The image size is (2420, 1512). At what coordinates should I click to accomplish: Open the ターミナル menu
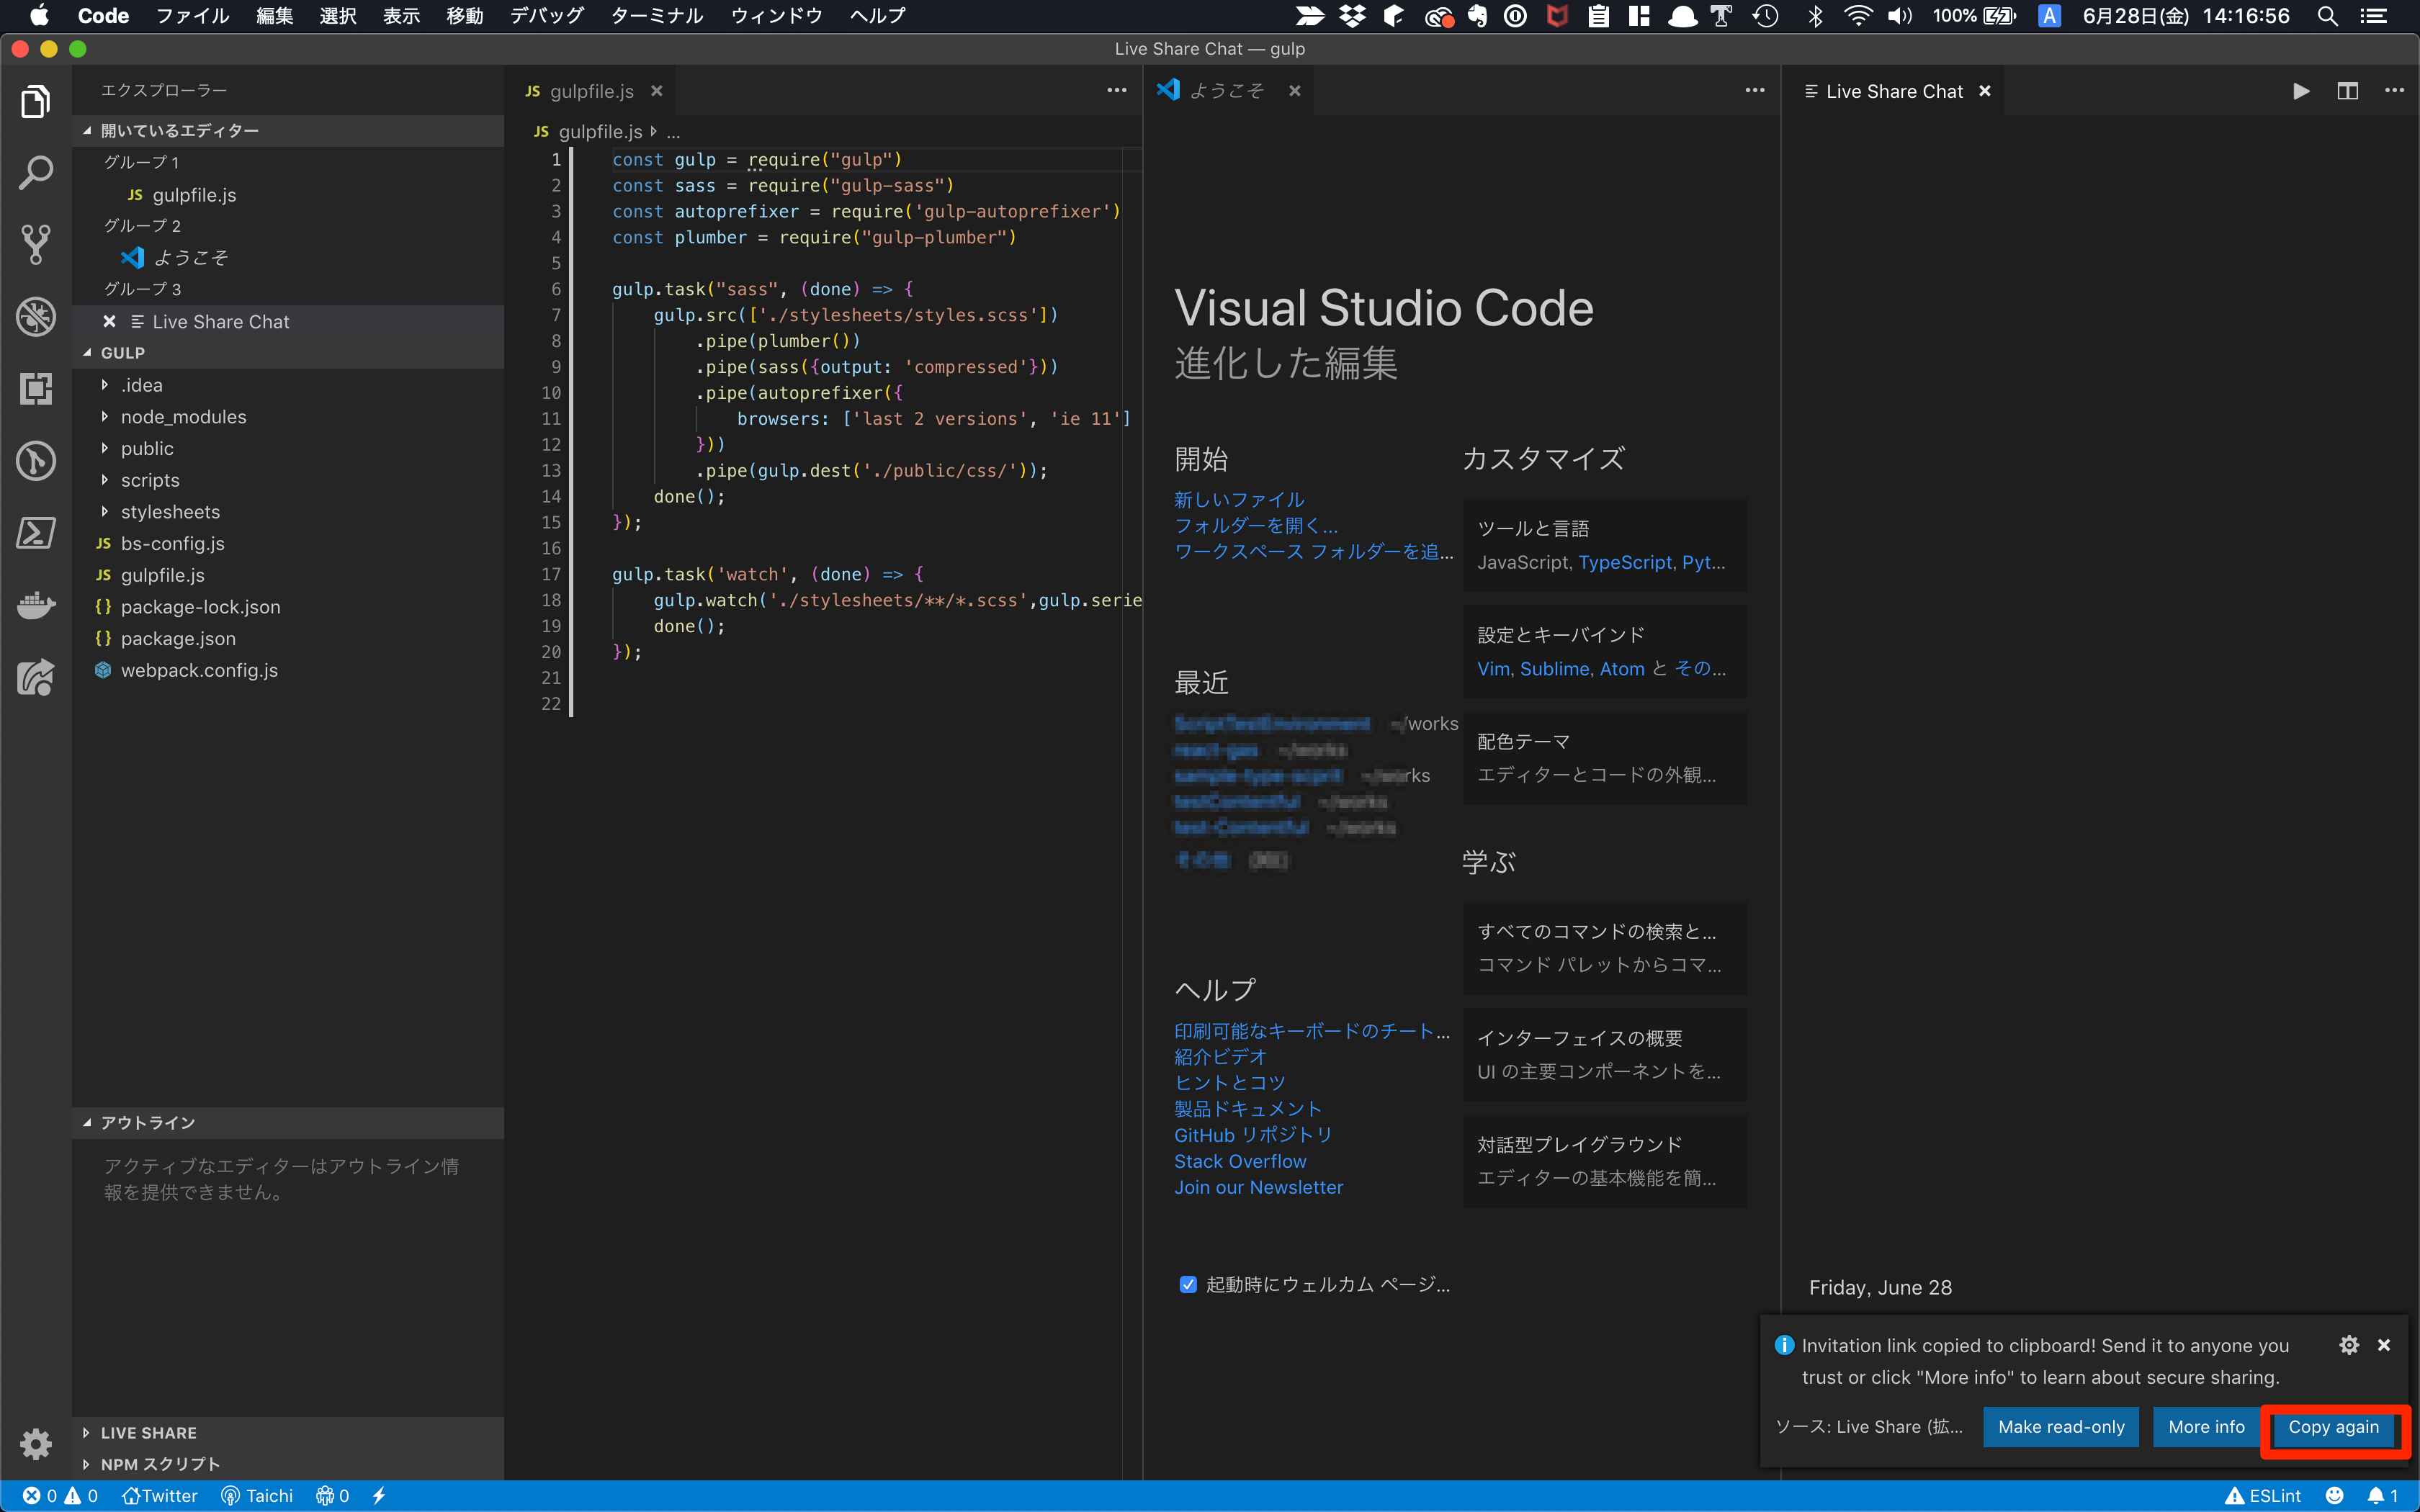pos(656,16)
